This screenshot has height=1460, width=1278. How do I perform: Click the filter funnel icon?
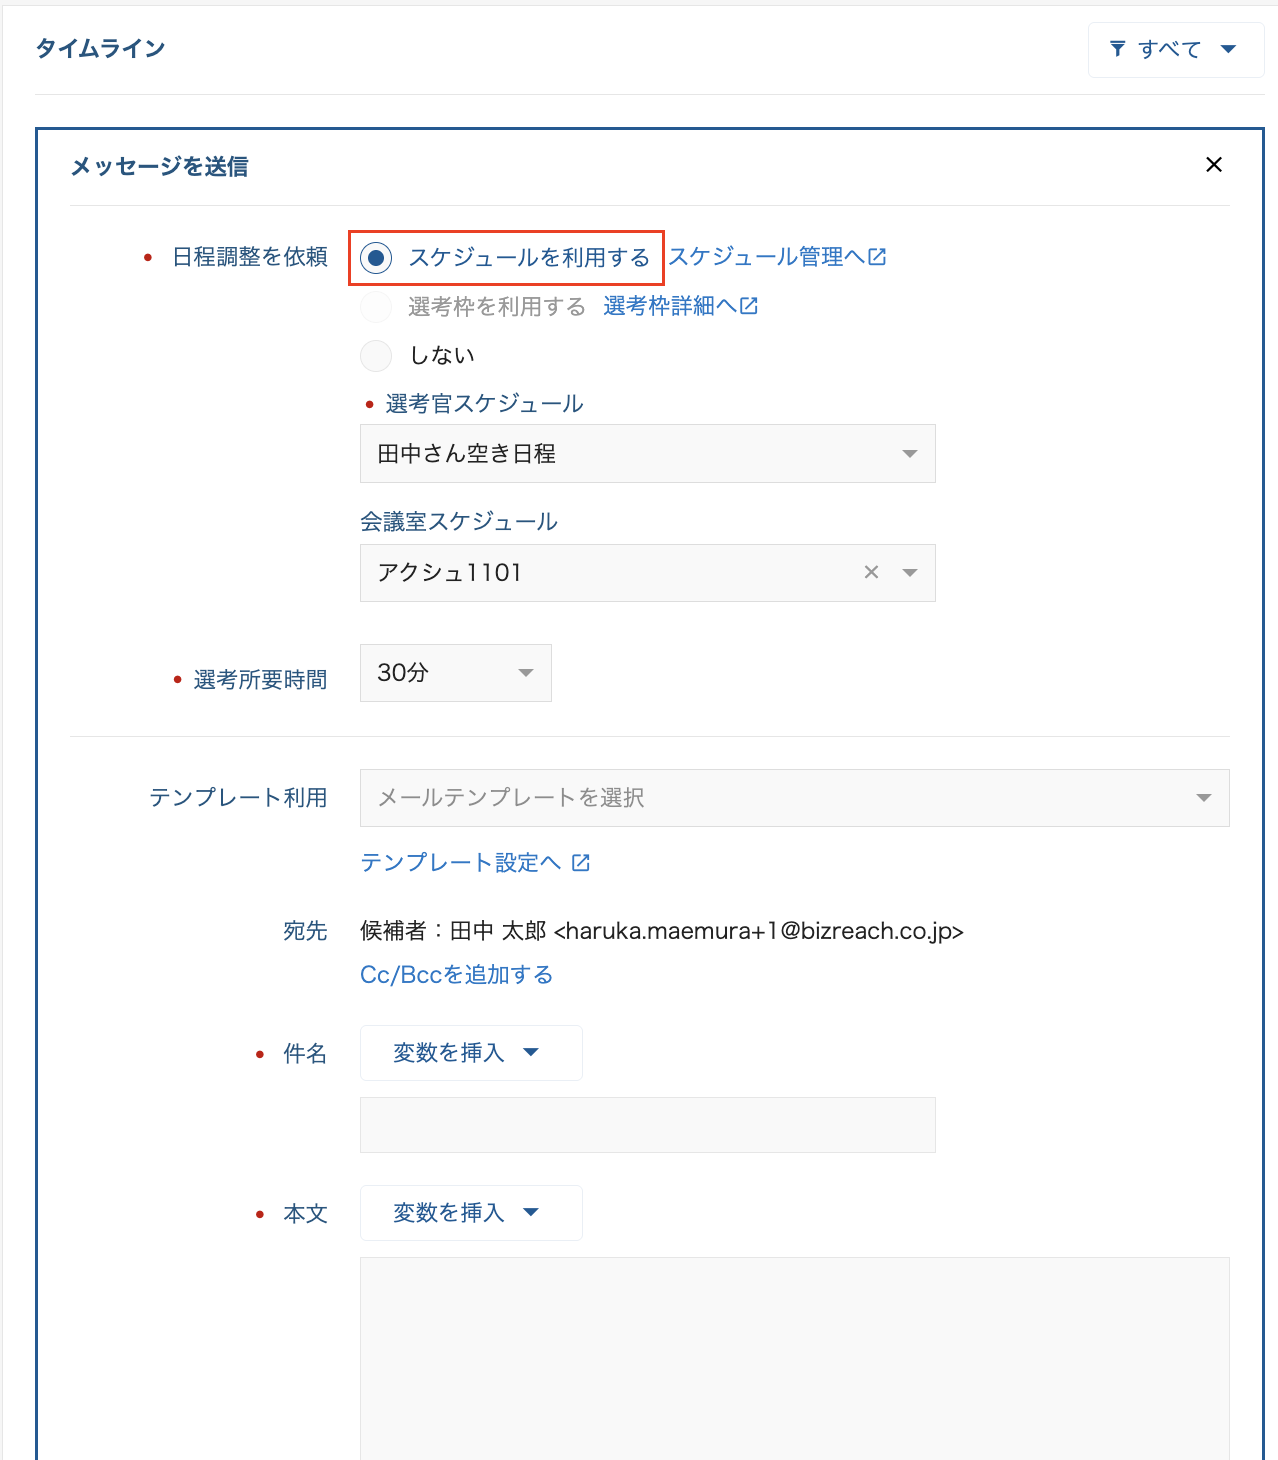coord(1118,49)
